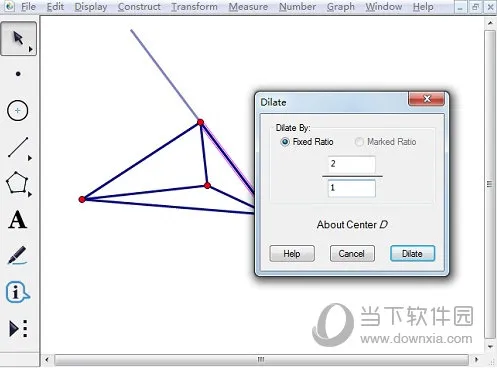Open the Number menu

click(297, 7)
